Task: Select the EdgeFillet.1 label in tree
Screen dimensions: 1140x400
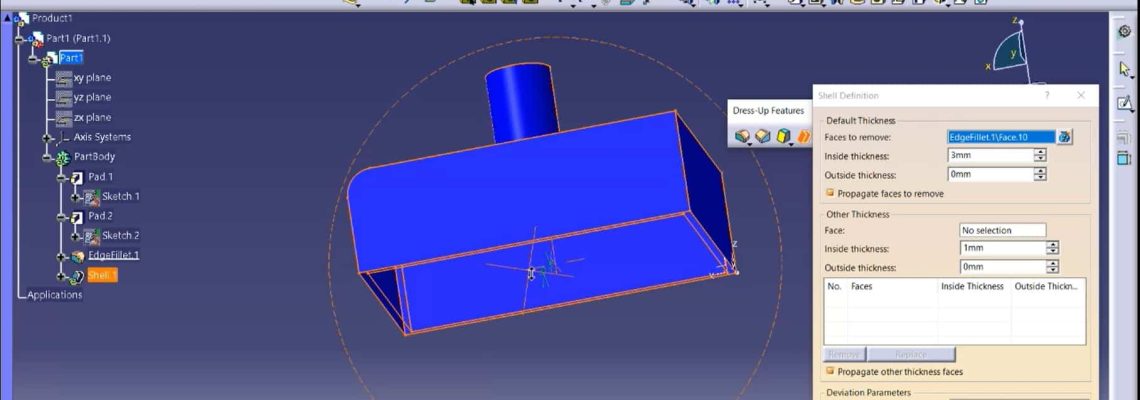Action: 114,255
